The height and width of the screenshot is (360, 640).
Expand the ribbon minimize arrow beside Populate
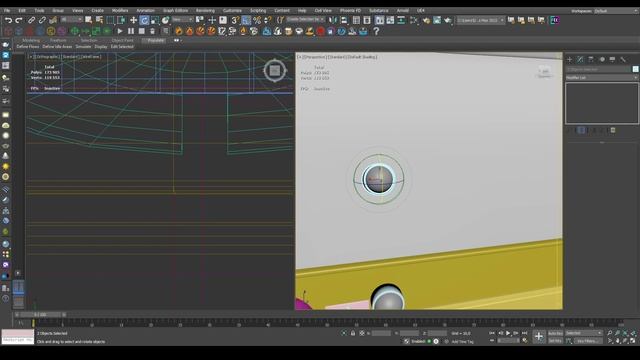point(178,40)
